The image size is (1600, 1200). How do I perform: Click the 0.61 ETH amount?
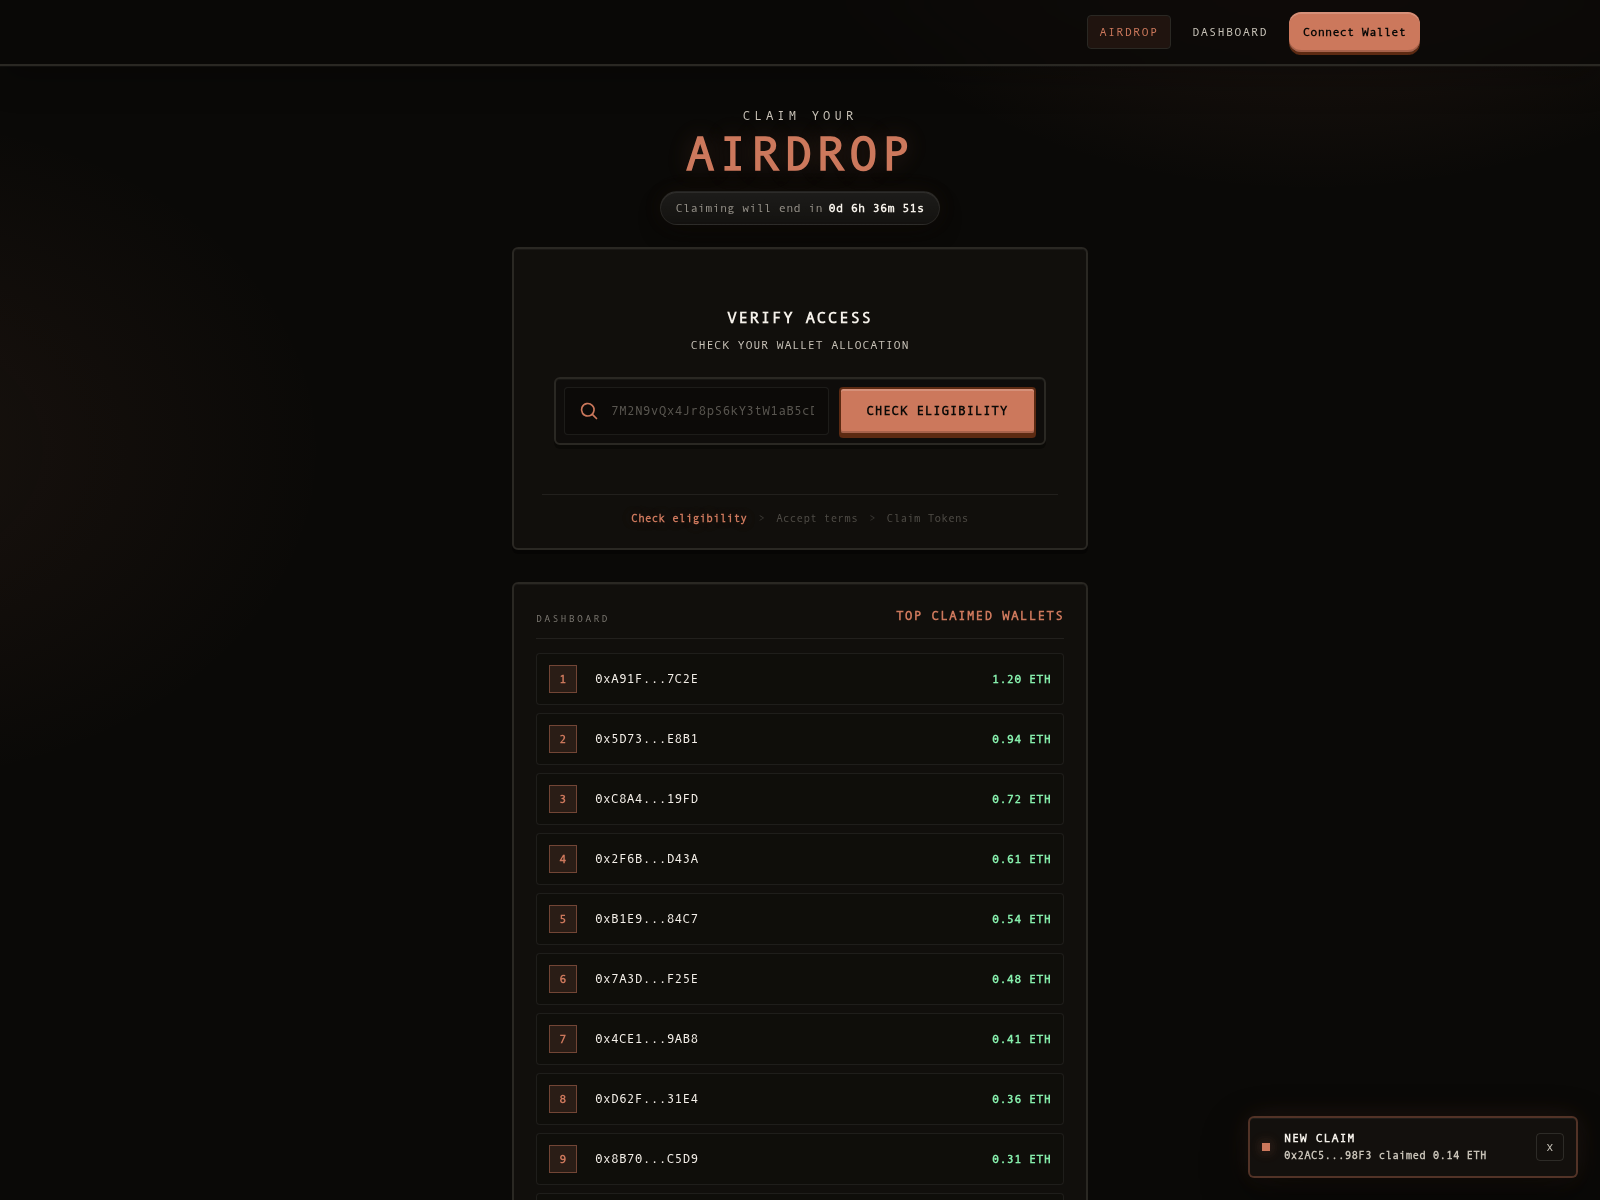1021,859
